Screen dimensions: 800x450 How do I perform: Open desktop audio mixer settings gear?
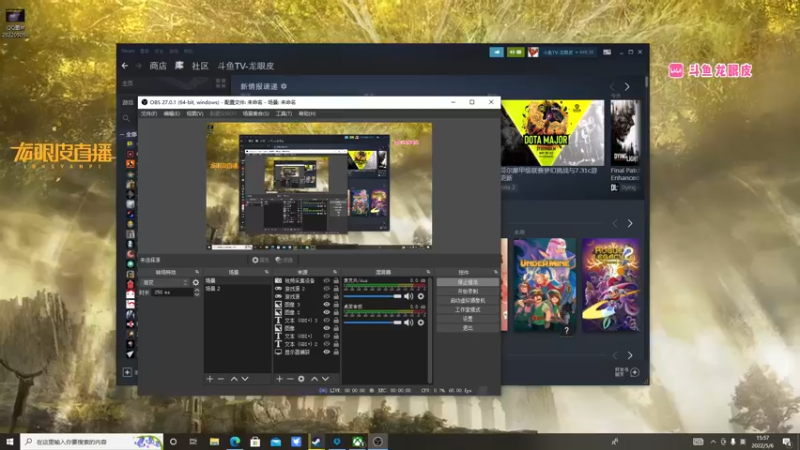point(421,322)
